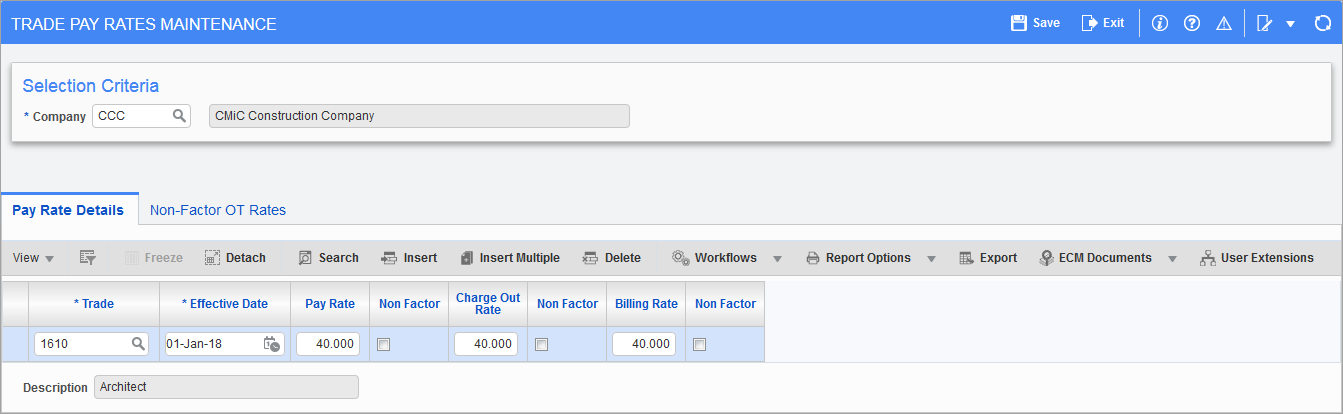Expand the Workflows dropdown arrow

click(x=777, y=259)
